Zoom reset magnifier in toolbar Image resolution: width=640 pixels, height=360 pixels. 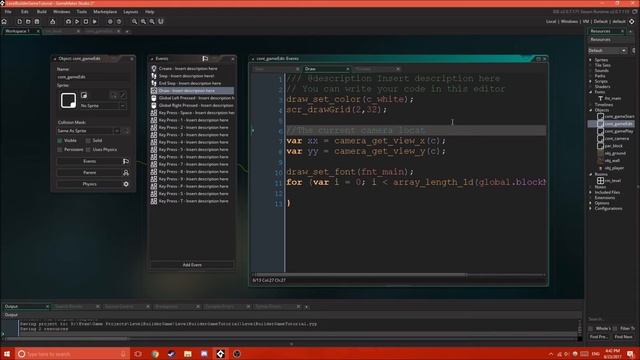(134, 22)
